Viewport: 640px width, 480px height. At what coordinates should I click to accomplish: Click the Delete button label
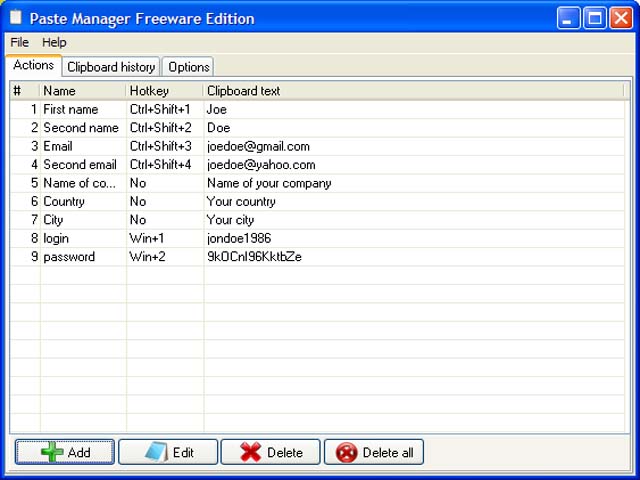(x=285, y=452)
